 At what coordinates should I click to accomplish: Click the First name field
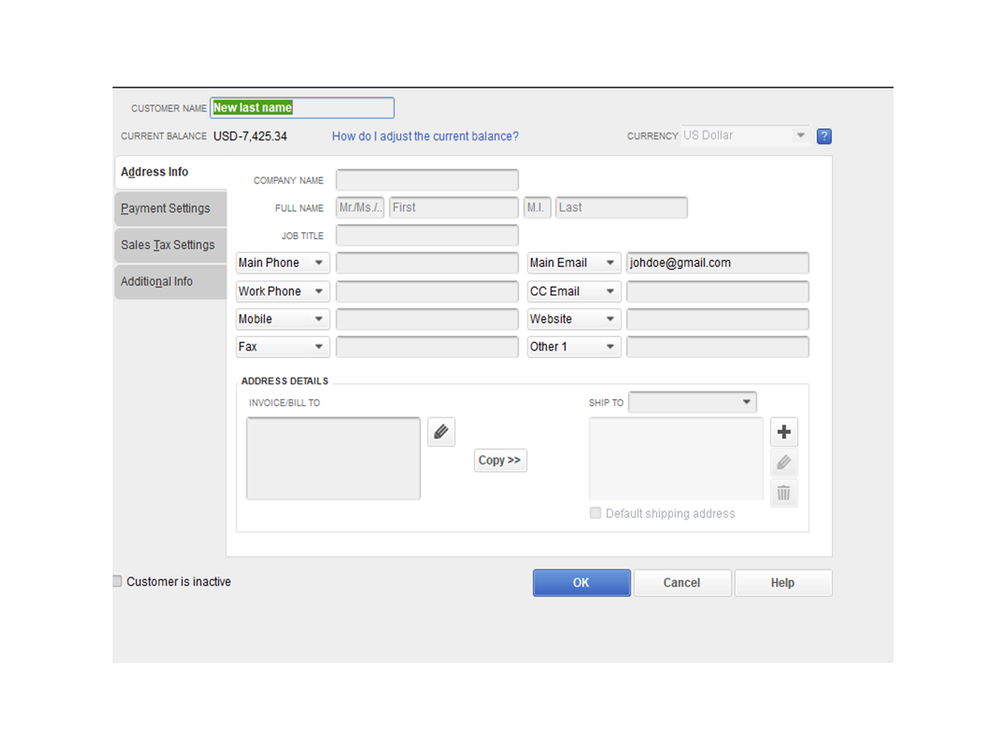[x=454, y=208]
